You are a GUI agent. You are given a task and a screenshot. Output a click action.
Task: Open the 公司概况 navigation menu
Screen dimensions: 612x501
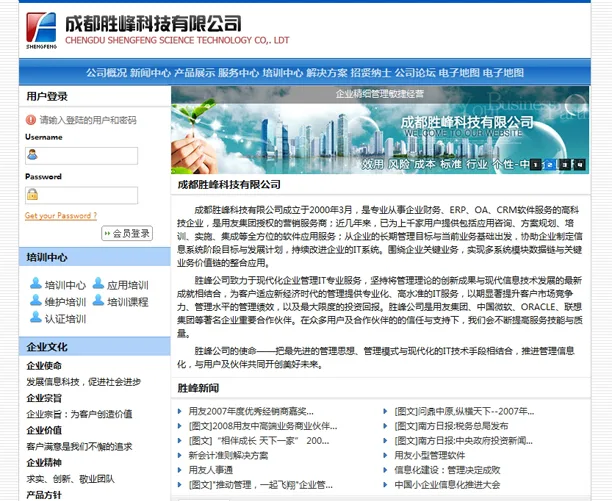point(106,73)
